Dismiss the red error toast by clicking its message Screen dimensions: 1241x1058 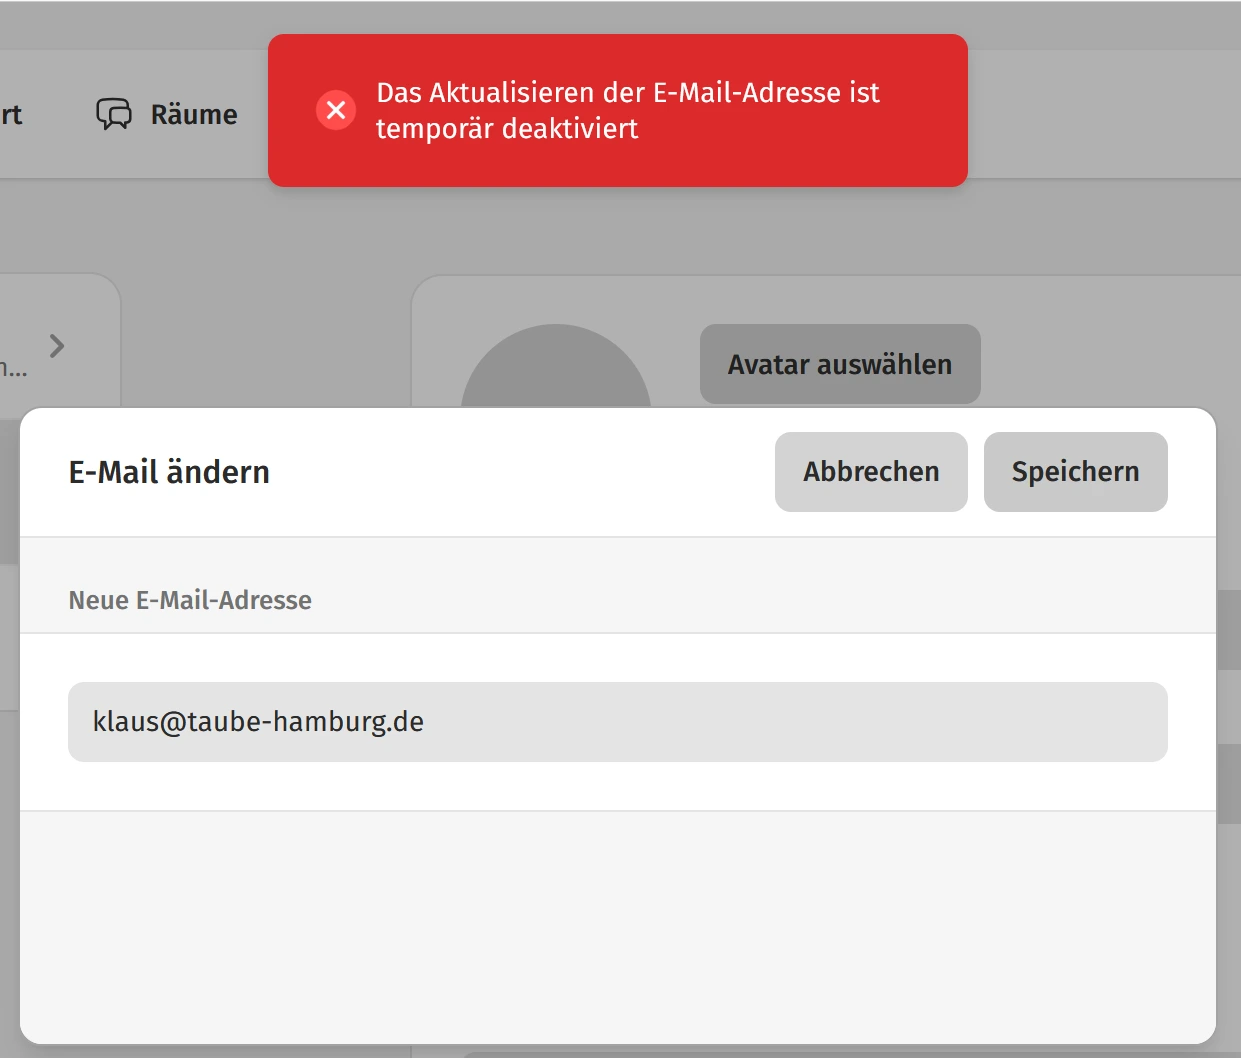pos(627,110)
